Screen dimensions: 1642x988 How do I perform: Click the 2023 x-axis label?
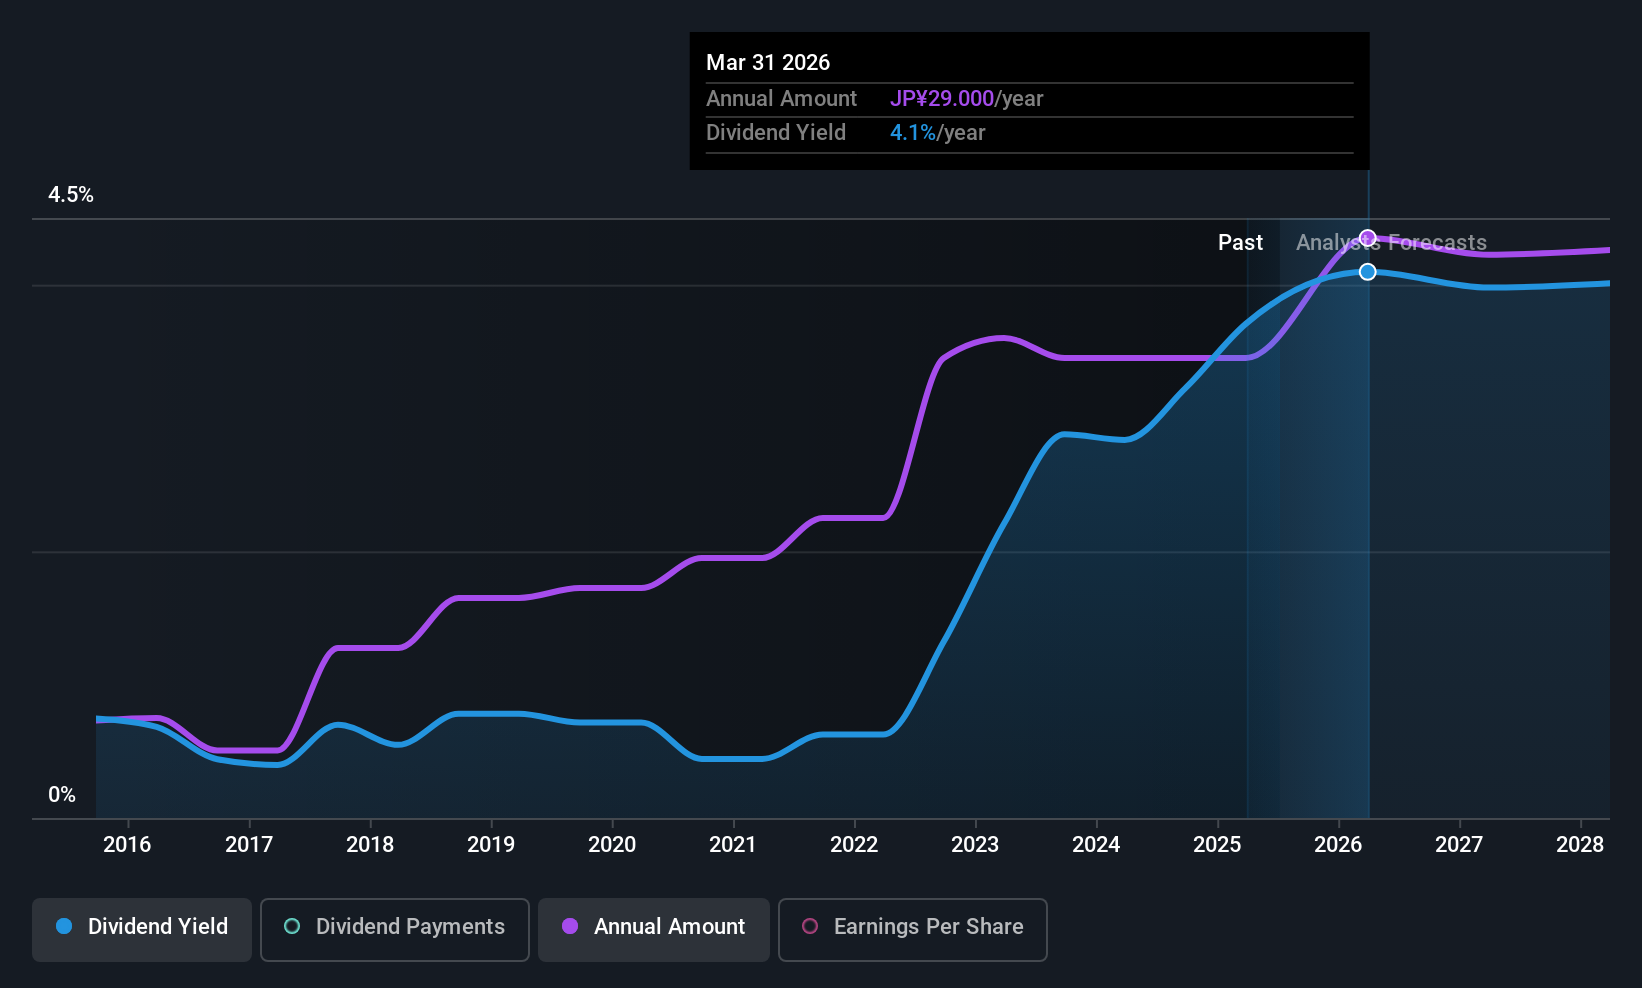click(x=975, y=844)
